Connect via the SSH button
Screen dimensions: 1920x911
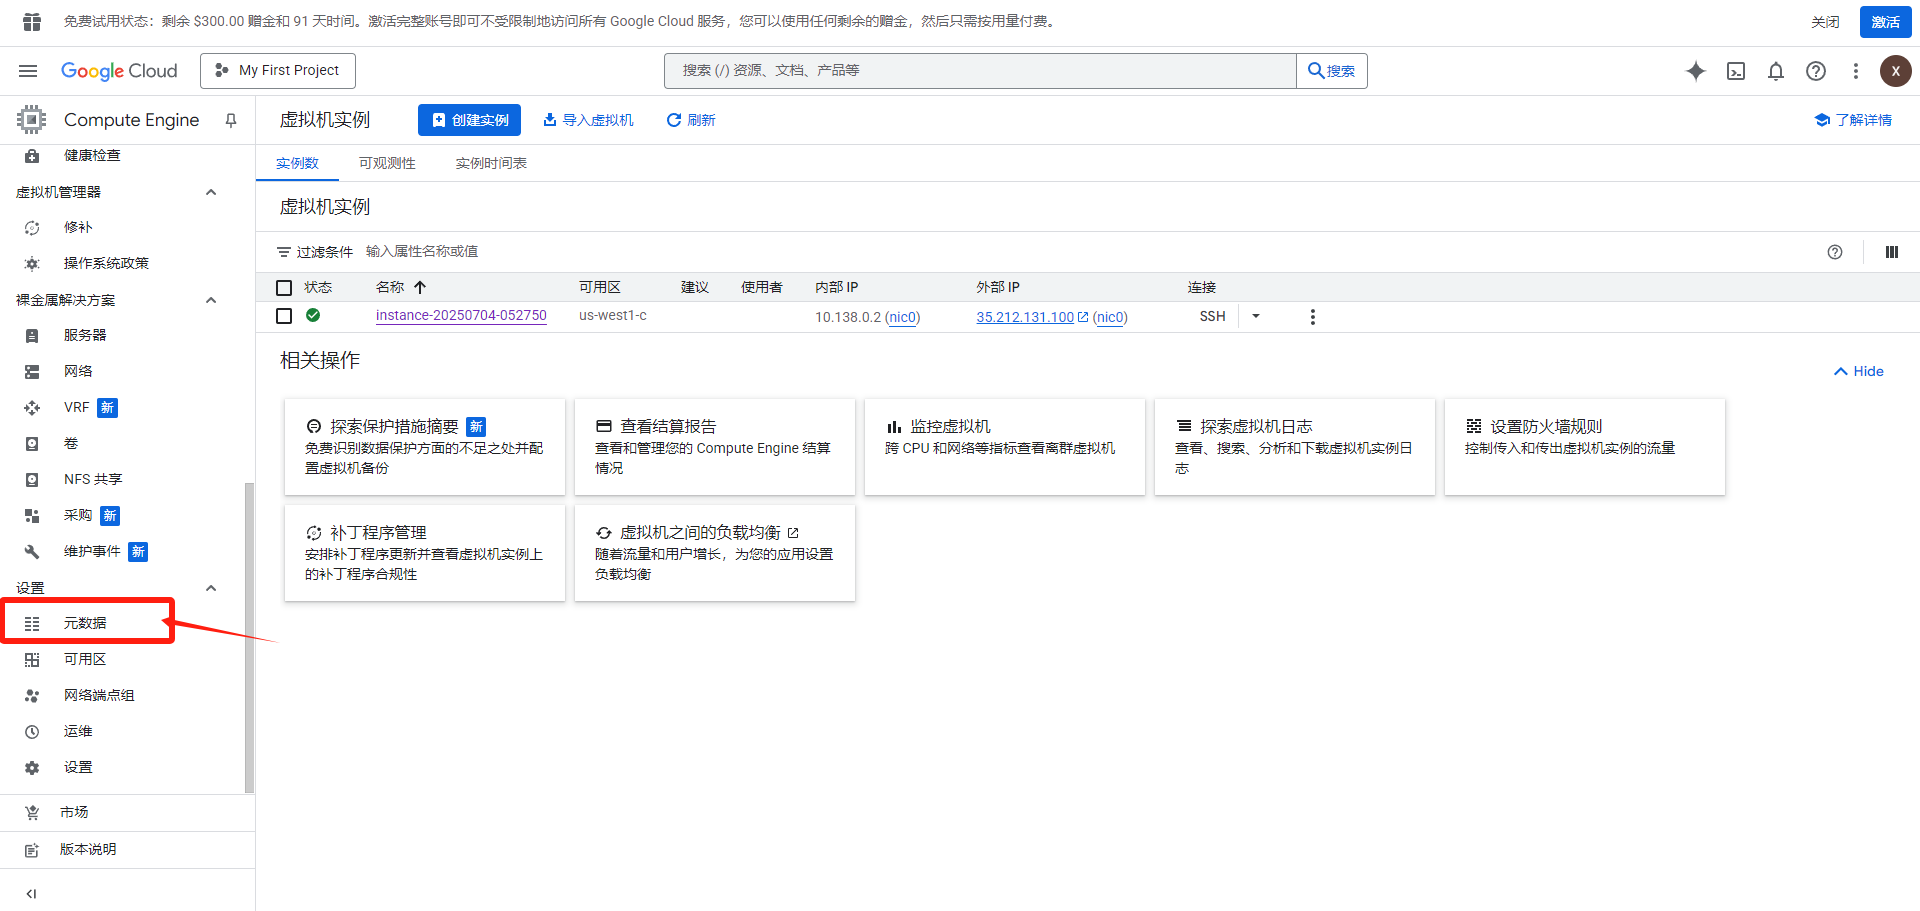(1212, 316)
